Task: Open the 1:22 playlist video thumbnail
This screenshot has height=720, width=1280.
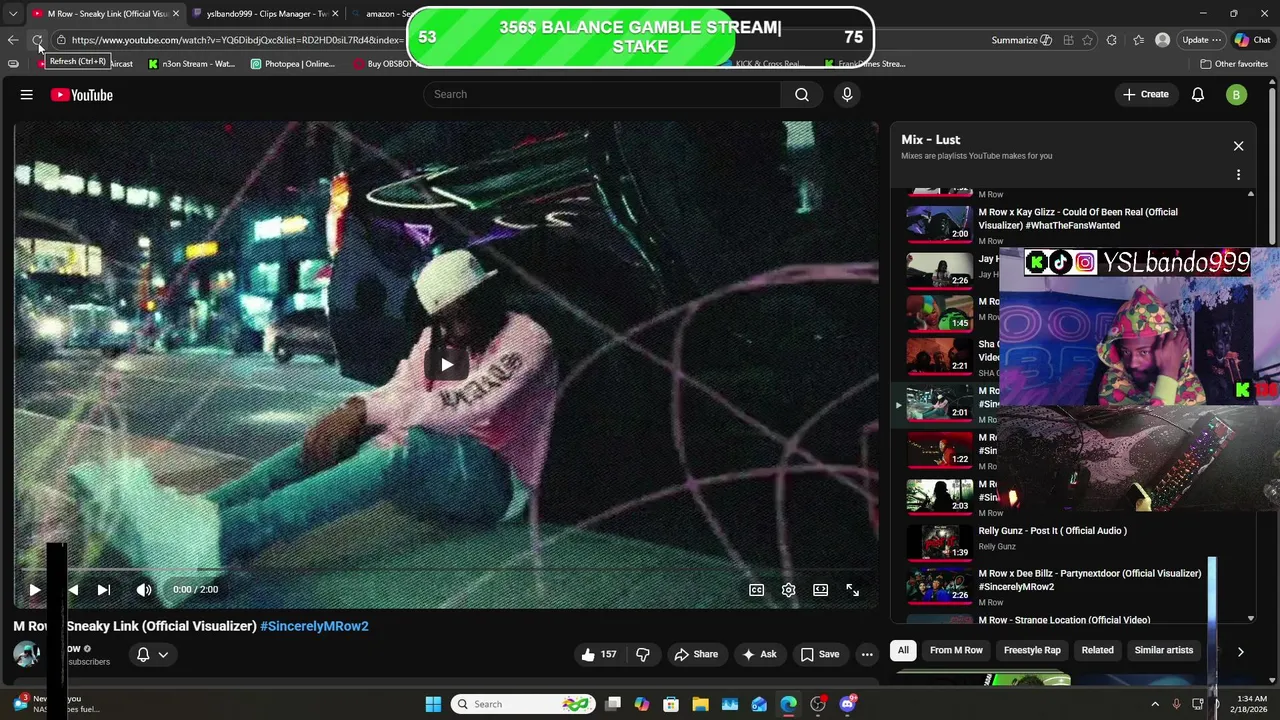Action: [x=939, y=449]
